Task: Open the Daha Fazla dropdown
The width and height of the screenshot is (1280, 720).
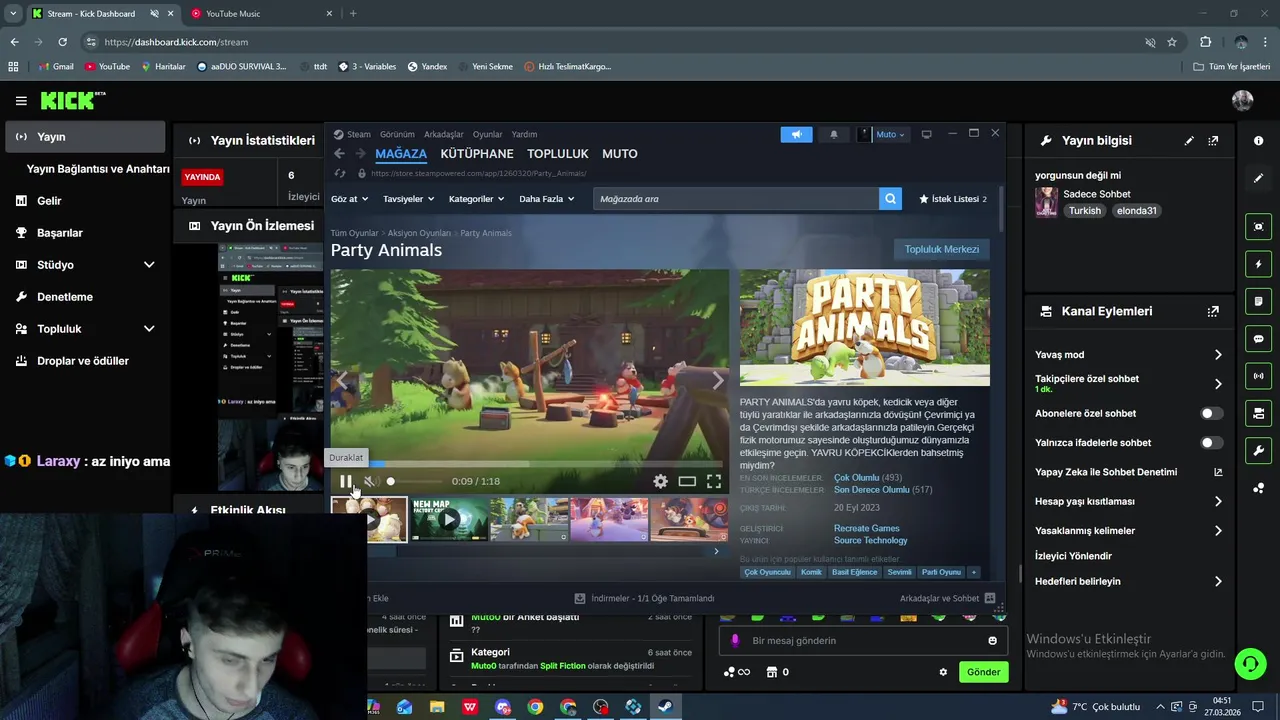Action: (546, 199)
